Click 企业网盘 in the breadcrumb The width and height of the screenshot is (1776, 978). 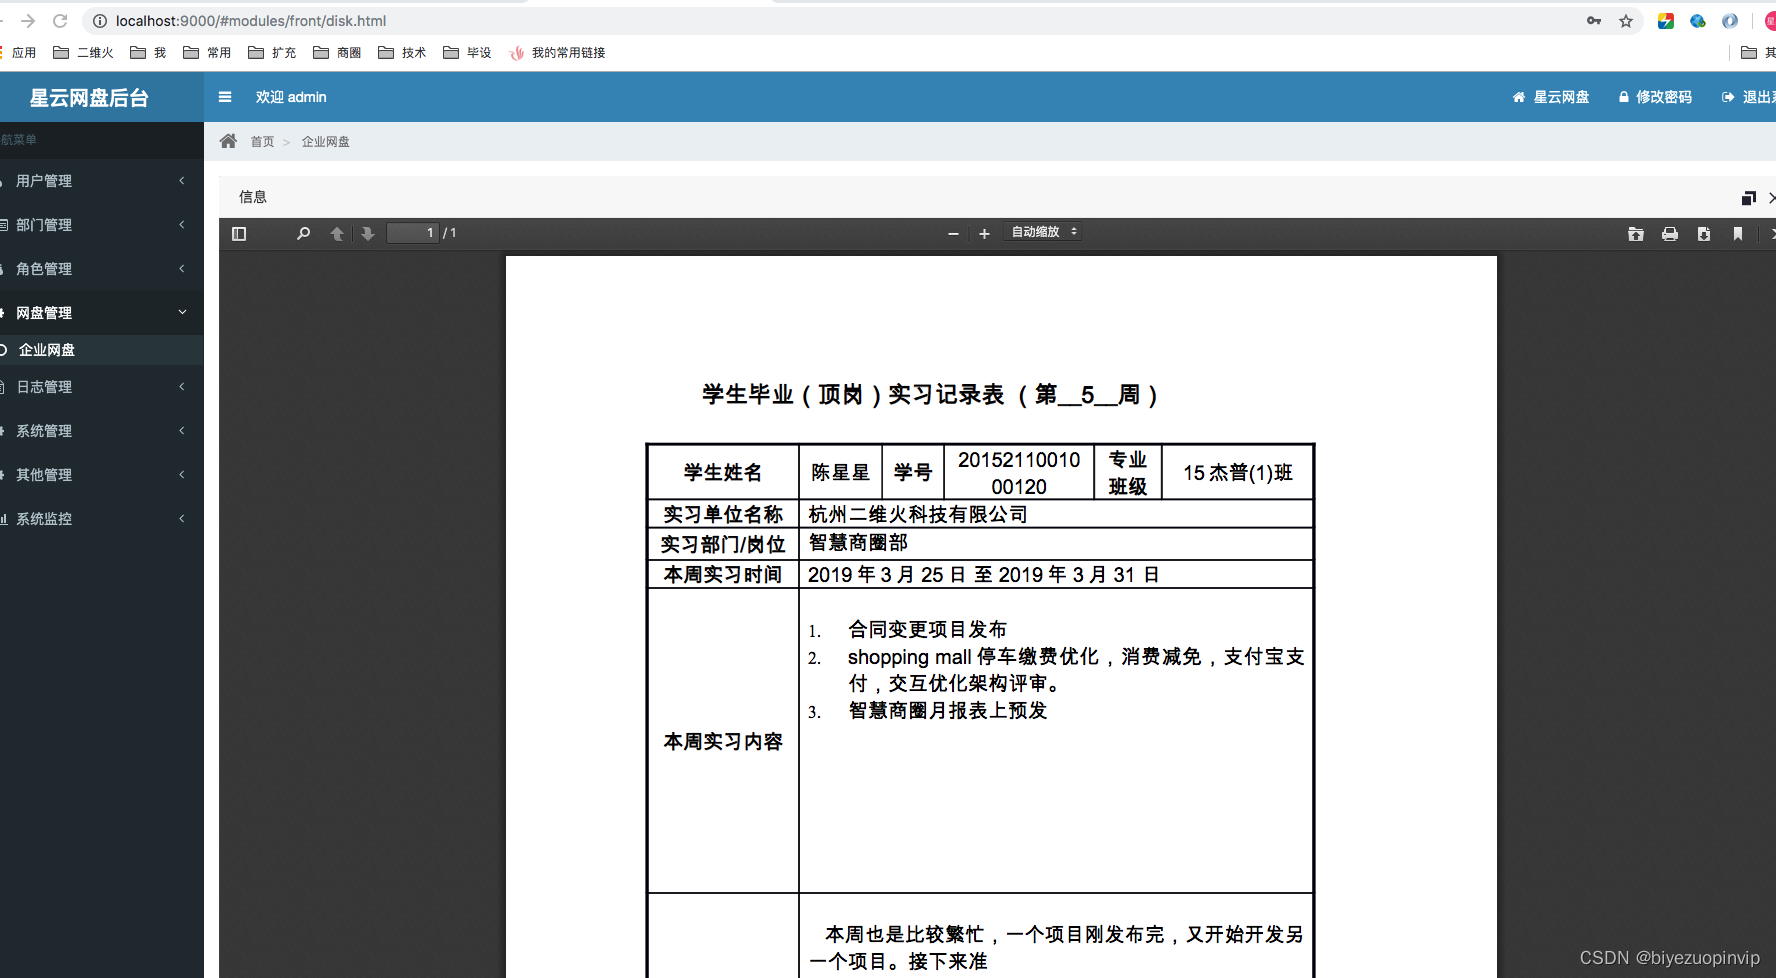(x=326, y=142)
